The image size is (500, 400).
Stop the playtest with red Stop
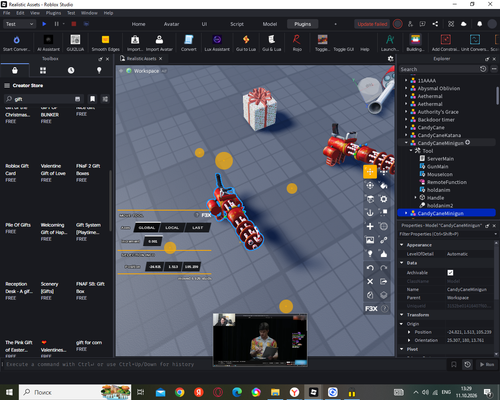(74, 24)
